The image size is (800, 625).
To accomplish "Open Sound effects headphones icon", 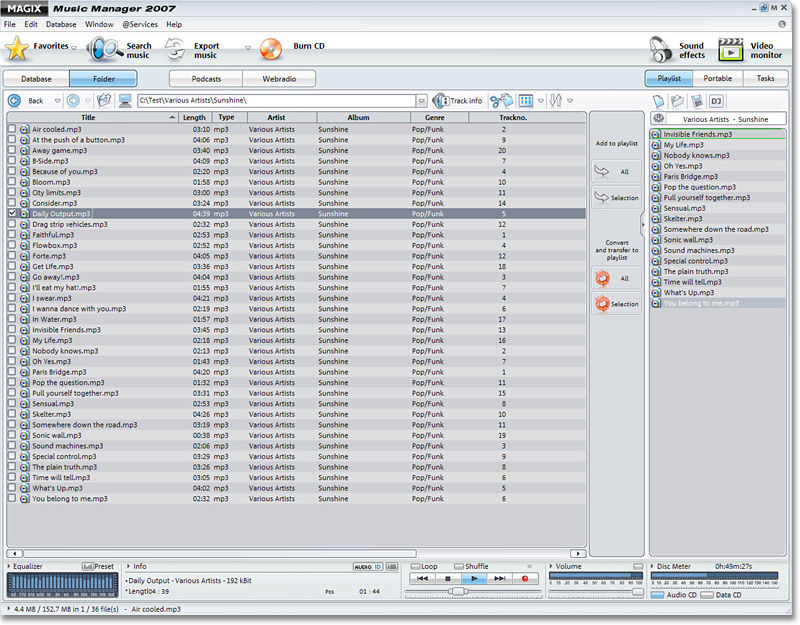I will tap(660, 49).
